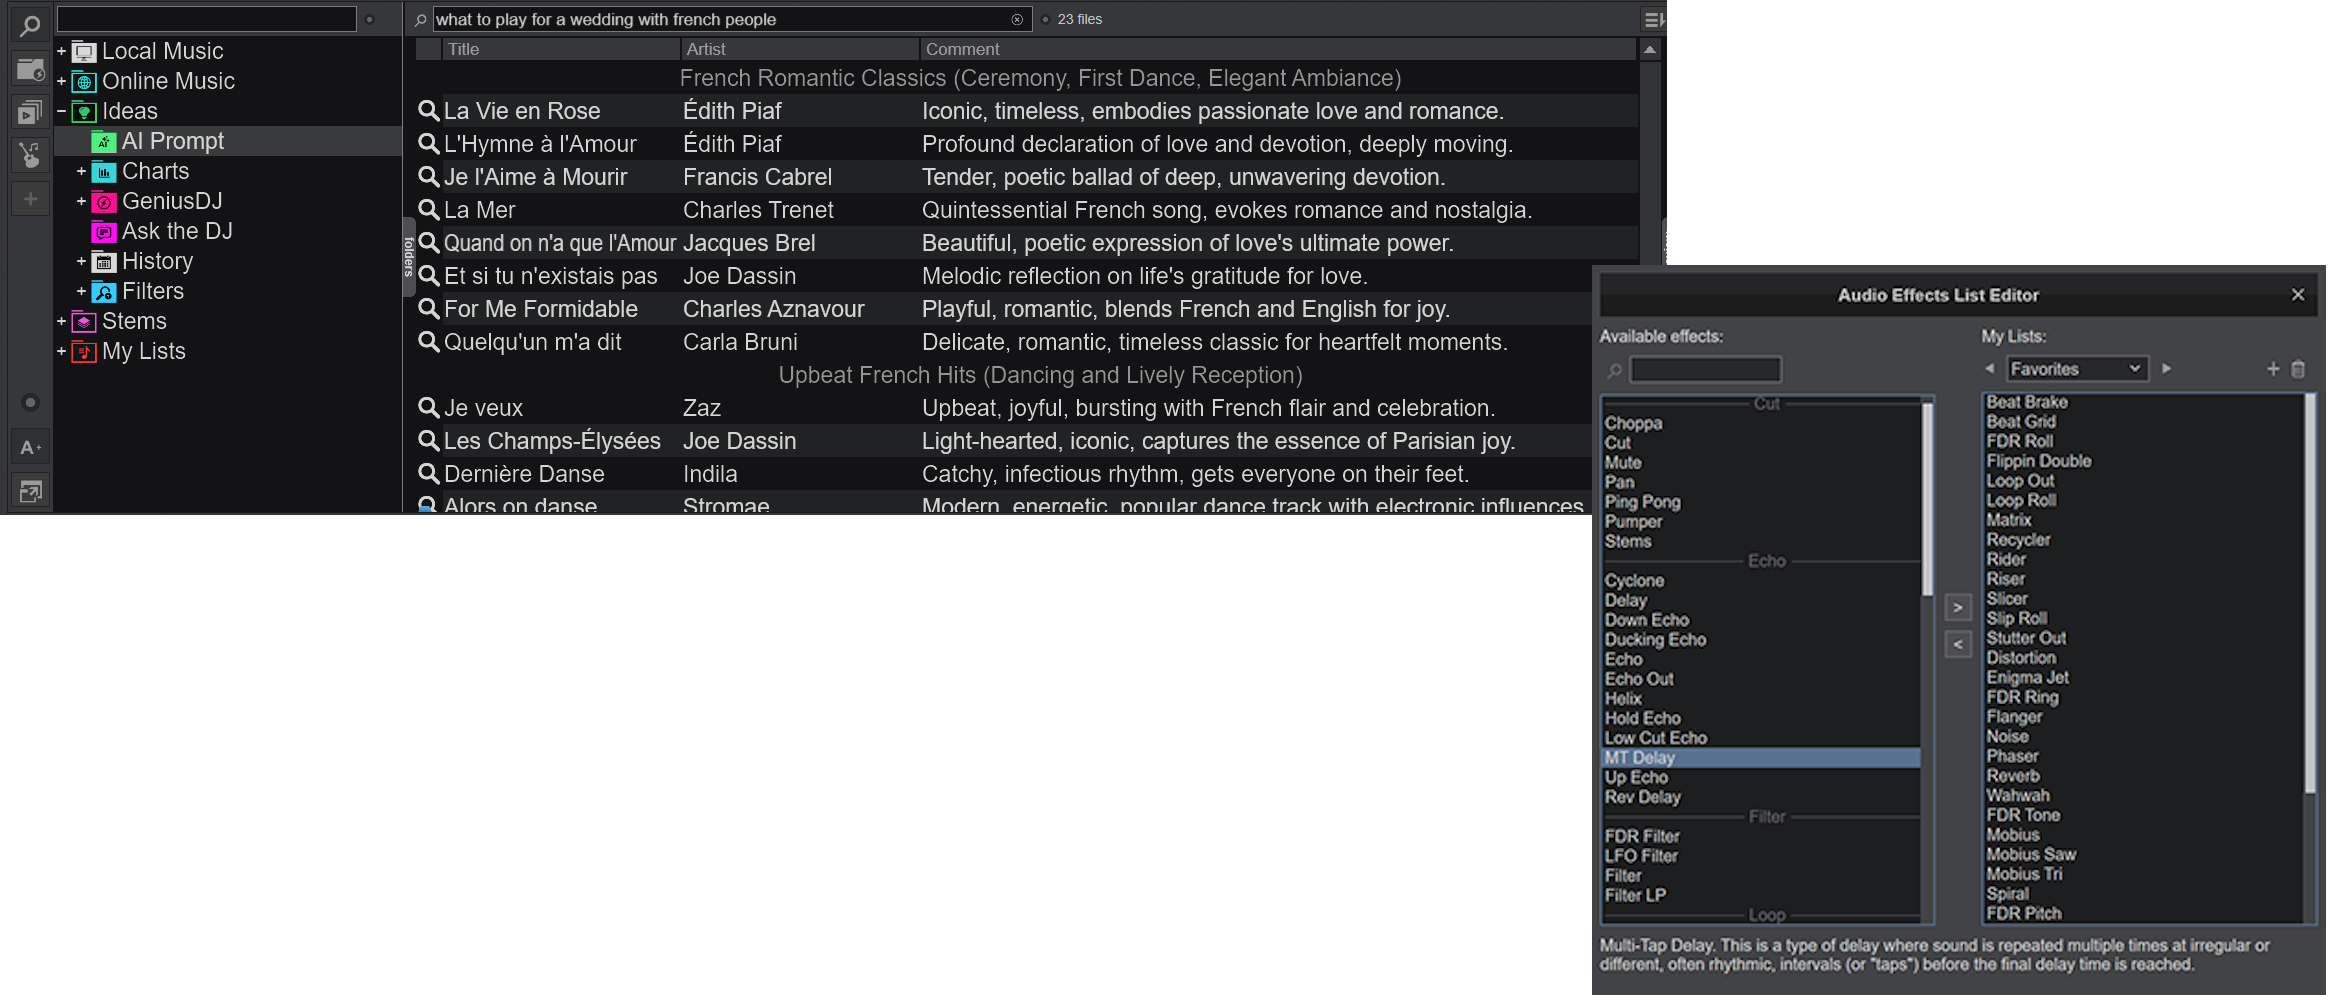The image size is (2331, 995).
Task: Clear the AI prompt search text
Action: coord(1017,19)
